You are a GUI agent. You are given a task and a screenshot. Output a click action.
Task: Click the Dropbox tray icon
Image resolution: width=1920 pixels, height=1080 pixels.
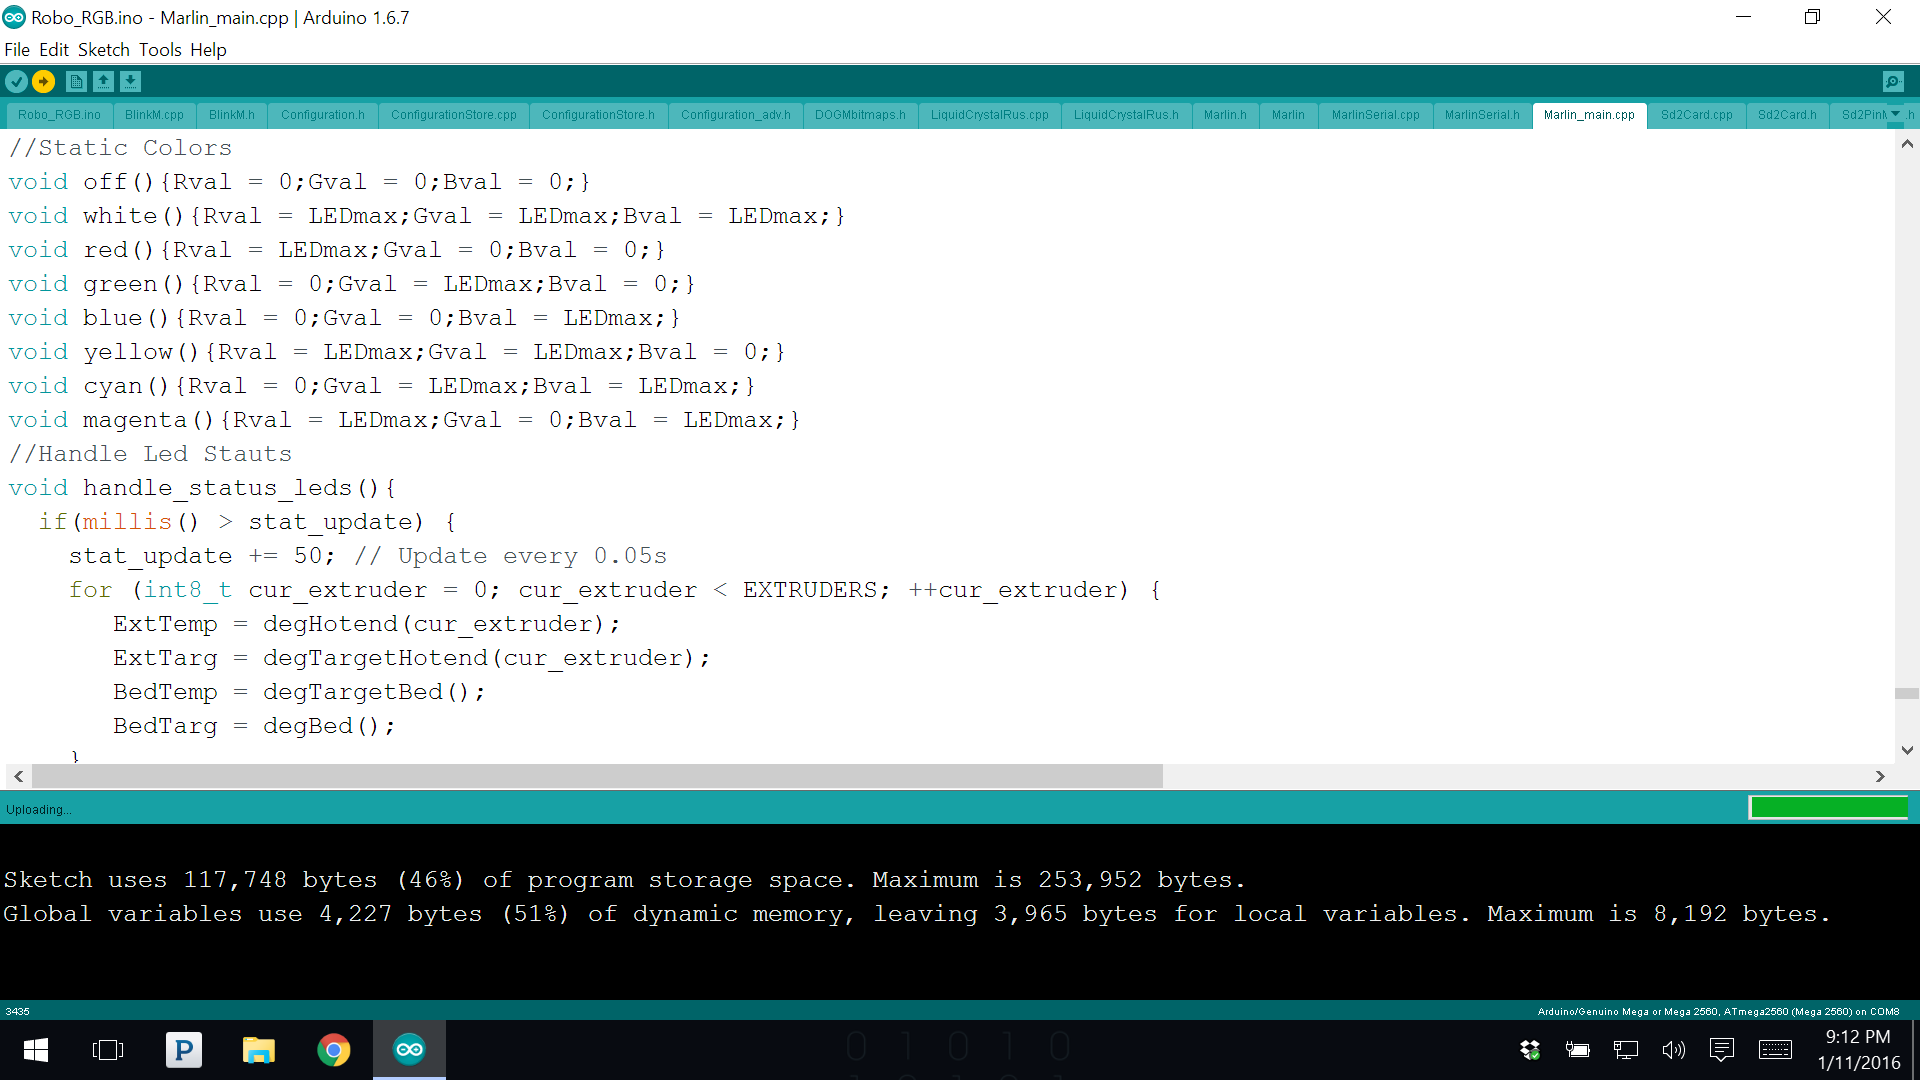tap(1530, 1050)
